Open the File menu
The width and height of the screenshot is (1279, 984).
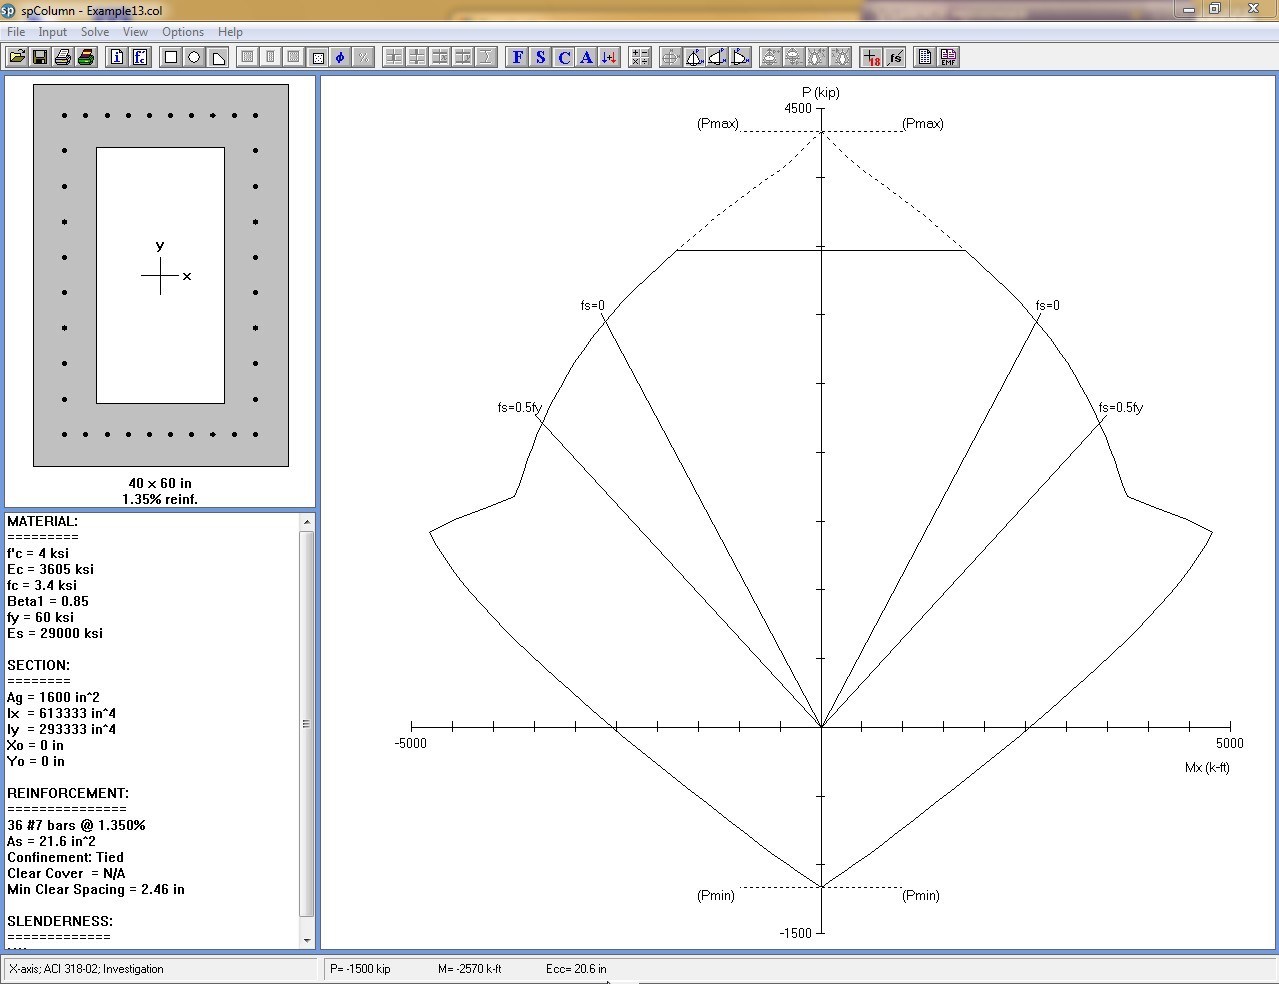tap(16, 32)
